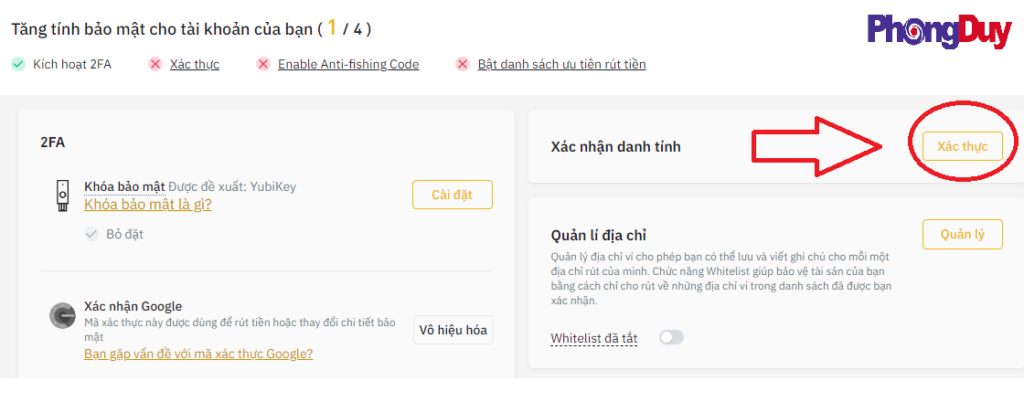Click the YubiKey security key icon
This screenshot has height=402, width=1024.
click(x=63, y=195)
